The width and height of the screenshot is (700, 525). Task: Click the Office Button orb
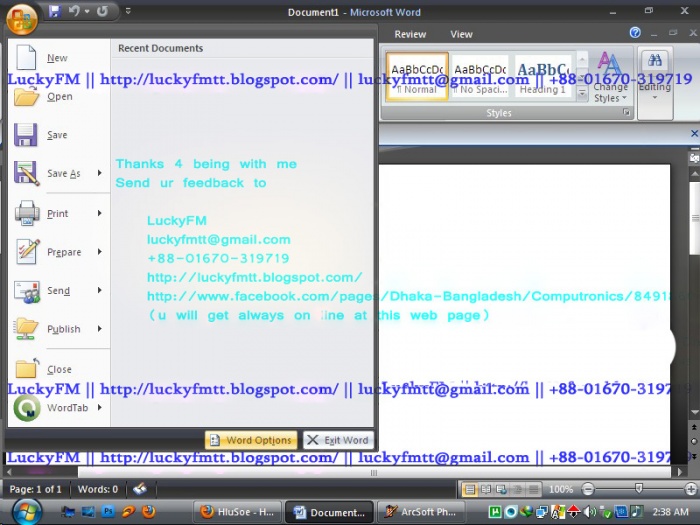[20, 17]
